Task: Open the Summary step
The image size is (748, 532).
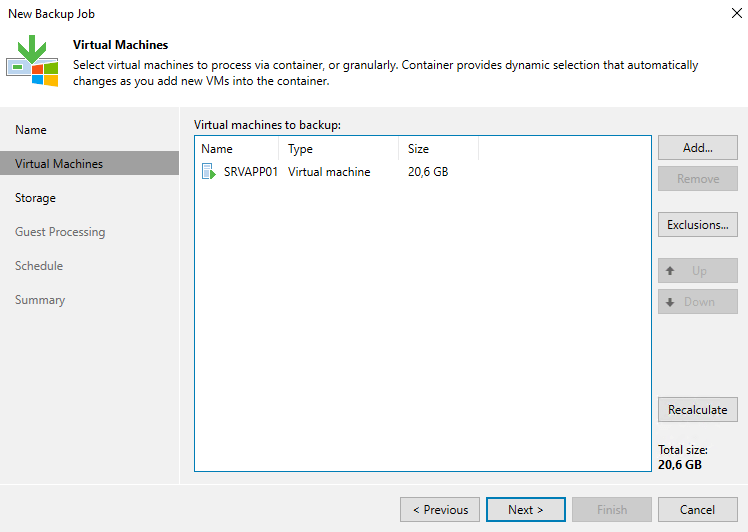Action: click(40, 300)
